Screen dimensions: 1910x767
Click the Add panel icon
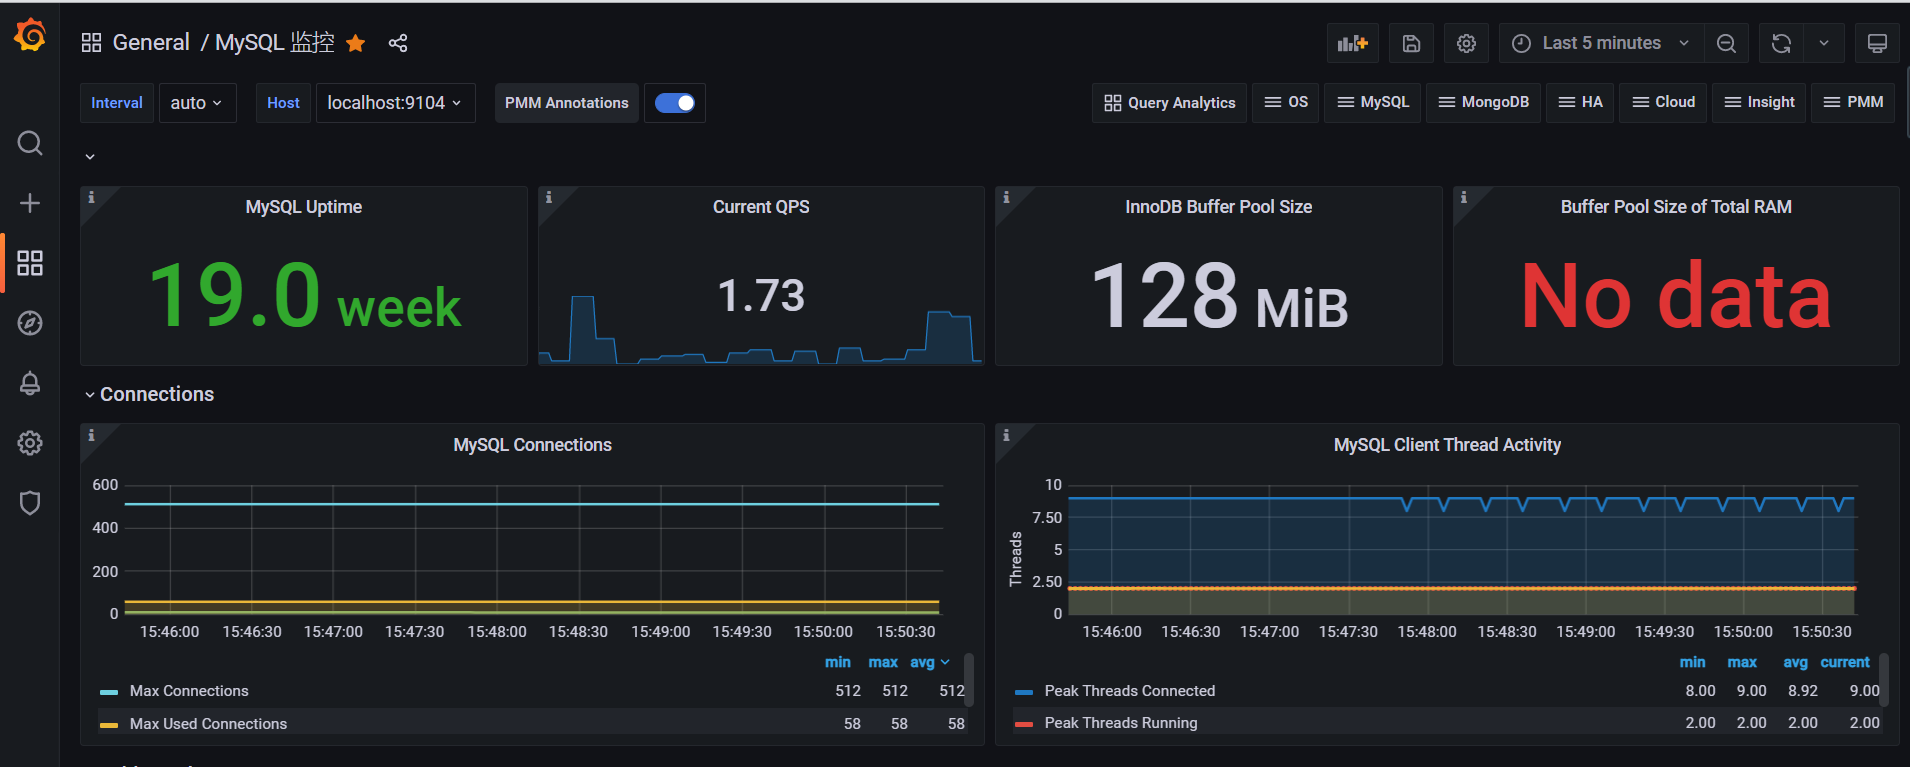pyautogui.click(x=1353, y=43)
